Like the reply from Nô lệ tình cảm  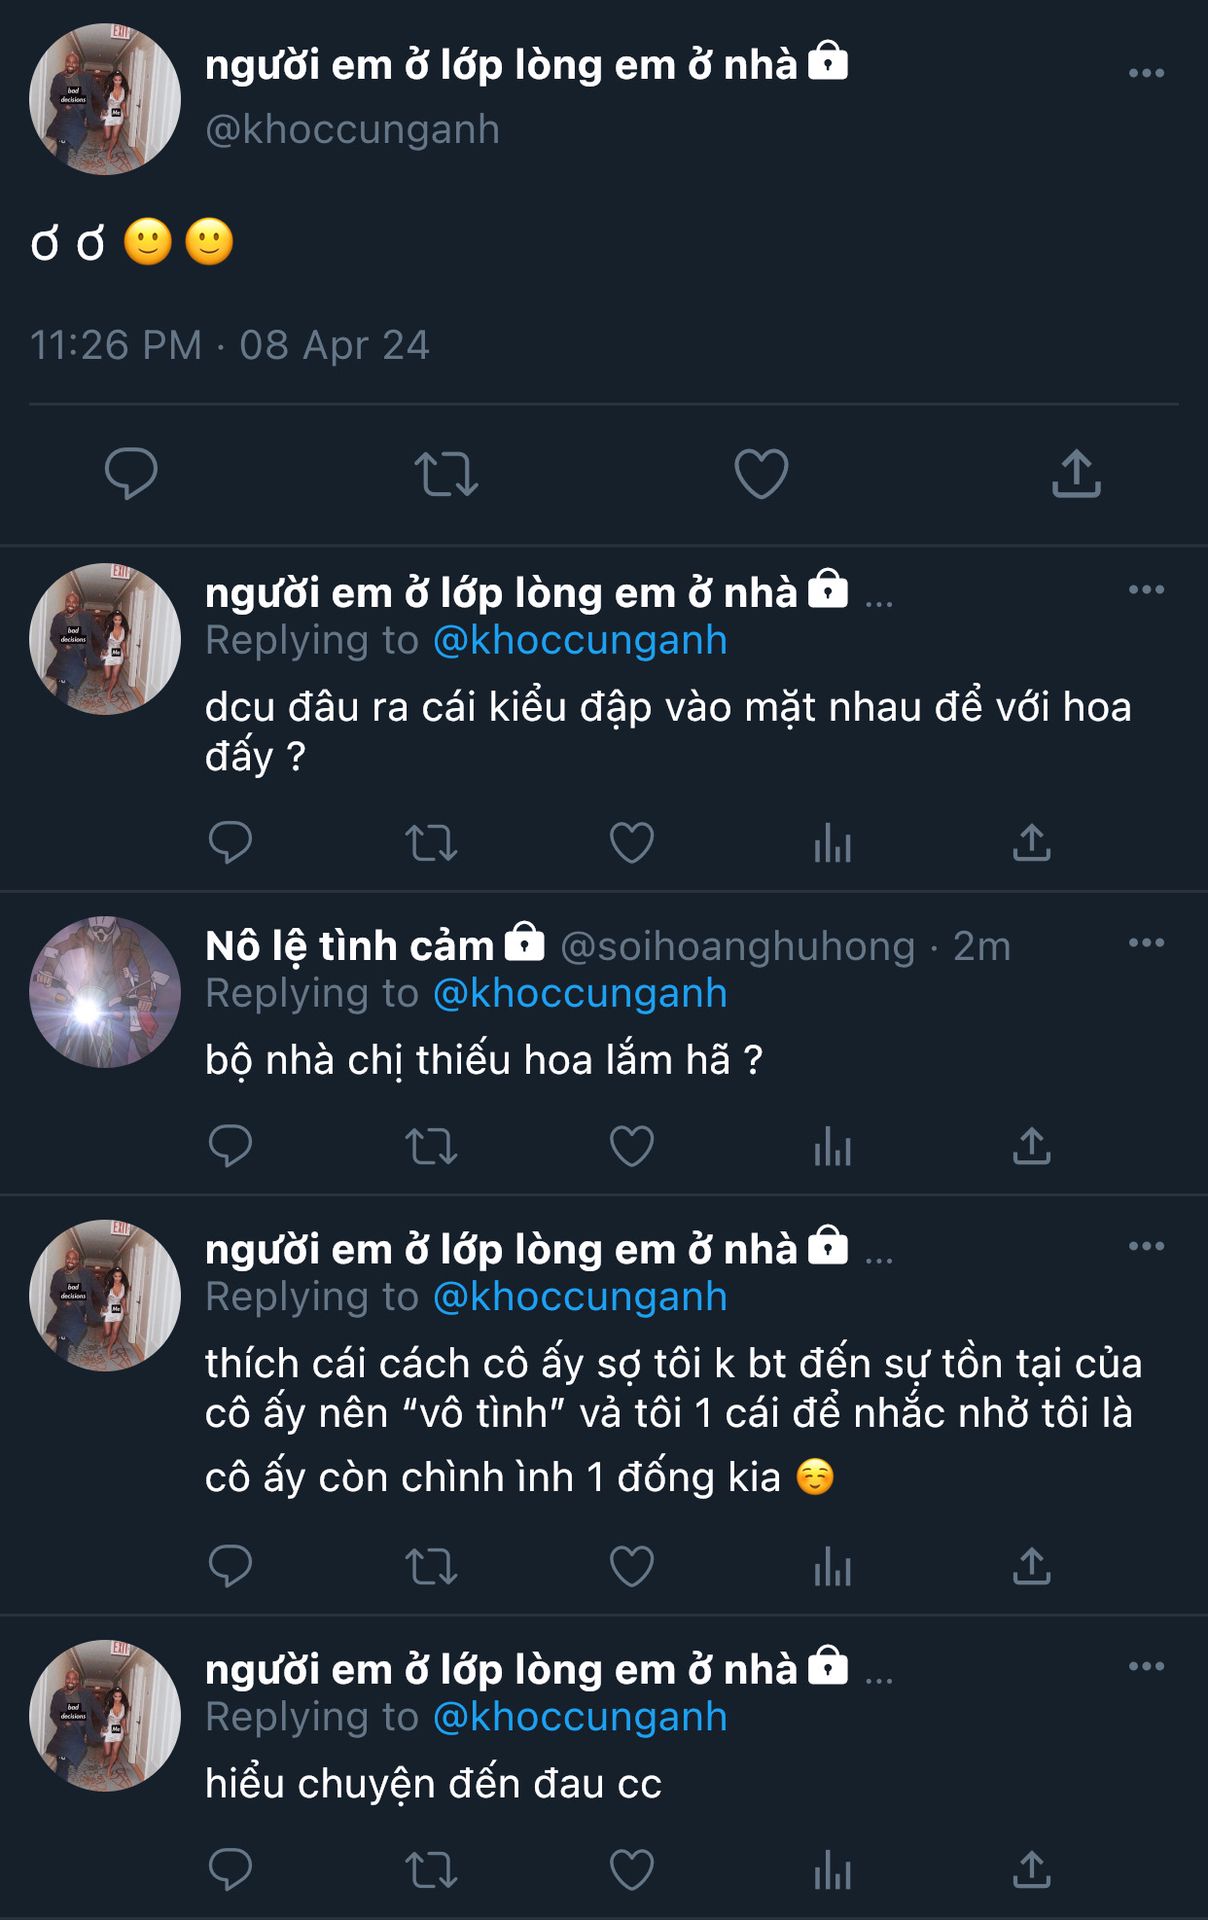tap(631, 1146)
